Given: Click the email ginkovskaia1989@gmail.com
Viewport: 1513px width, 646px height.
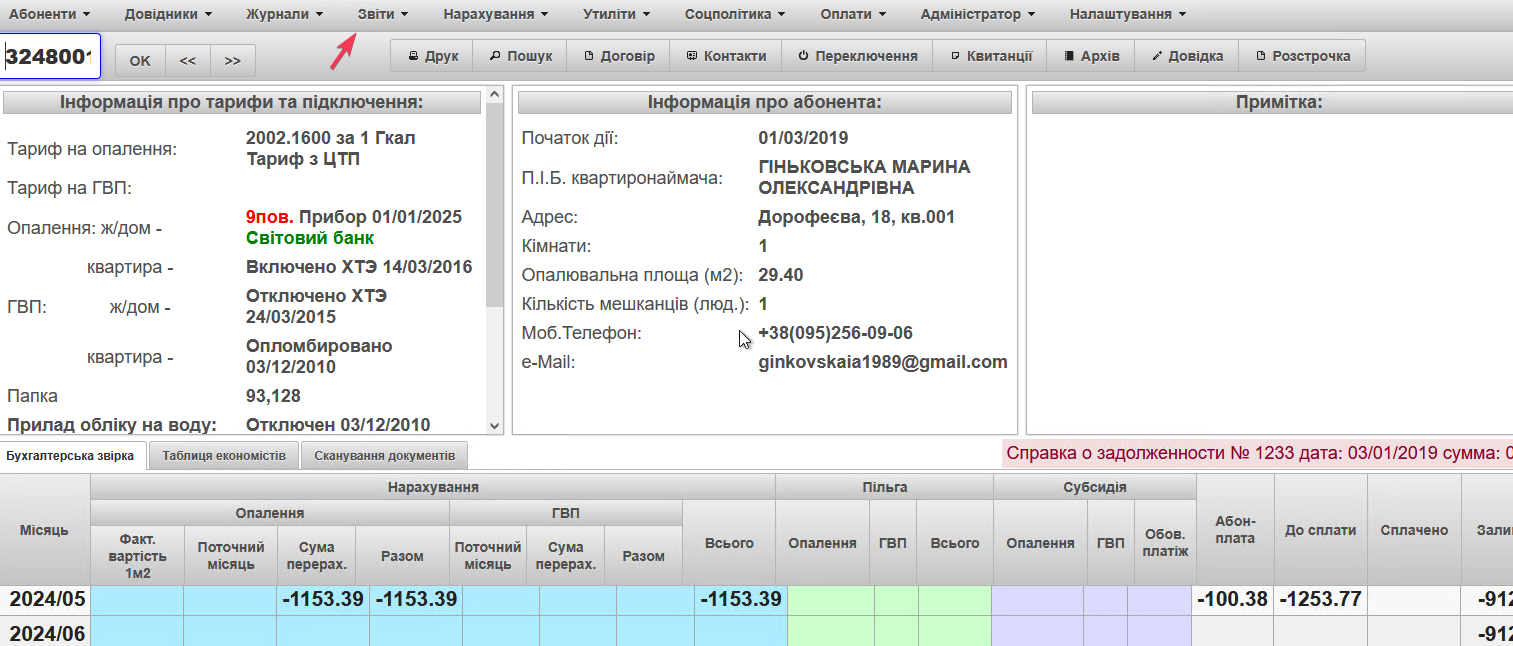Looking at the screenshot, I should [883, 362].
